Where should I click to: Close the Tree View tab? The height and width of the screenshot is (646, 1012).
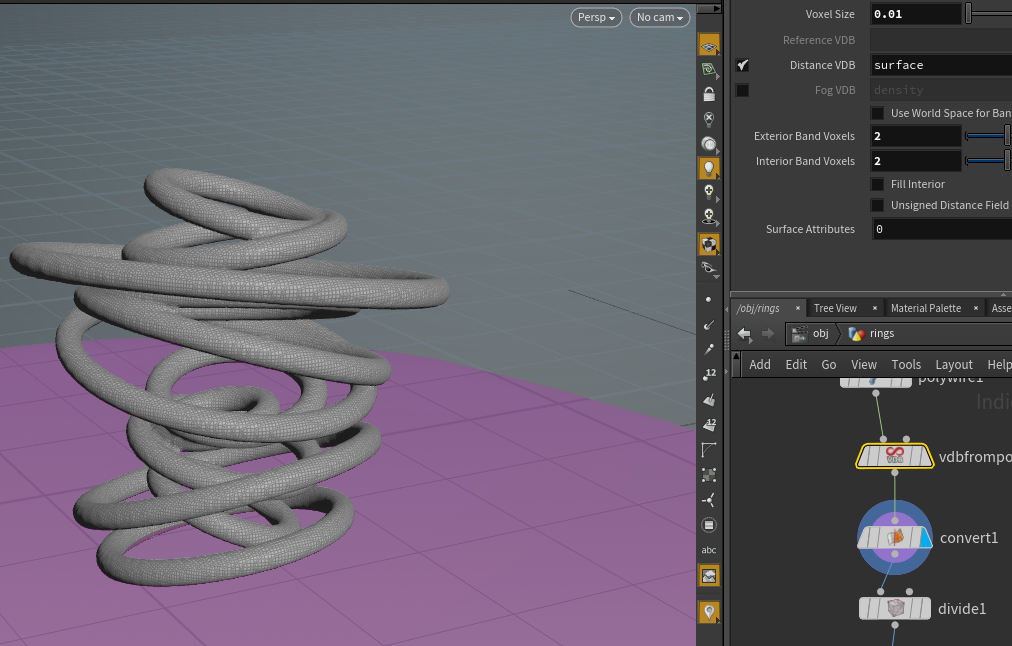tap(875, 308)
